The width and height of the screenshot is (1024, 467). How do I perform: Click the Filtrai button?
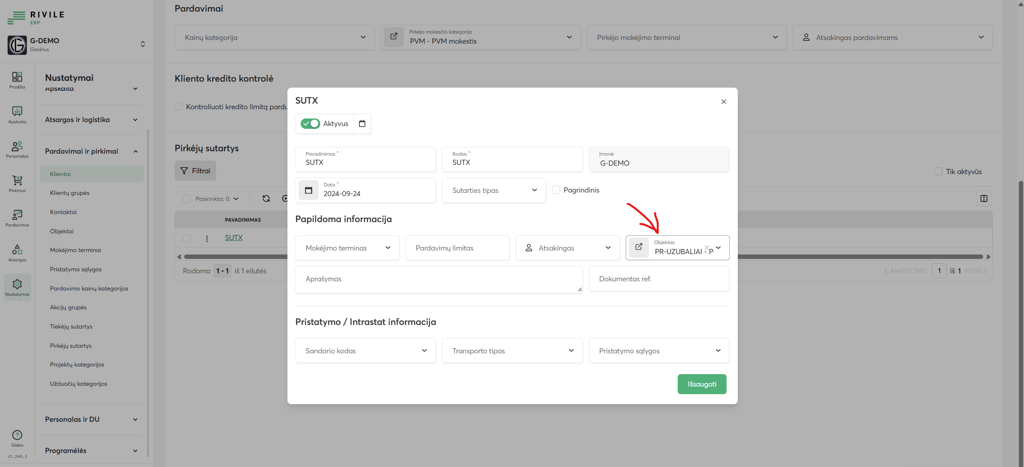tap(195, 171)
